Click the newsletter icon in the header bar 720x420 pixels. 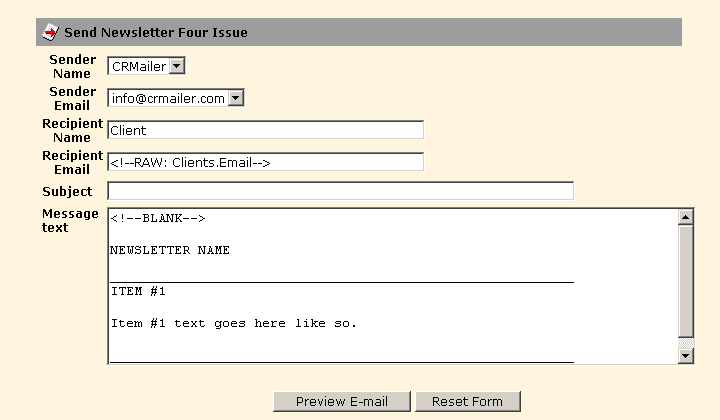50,32
